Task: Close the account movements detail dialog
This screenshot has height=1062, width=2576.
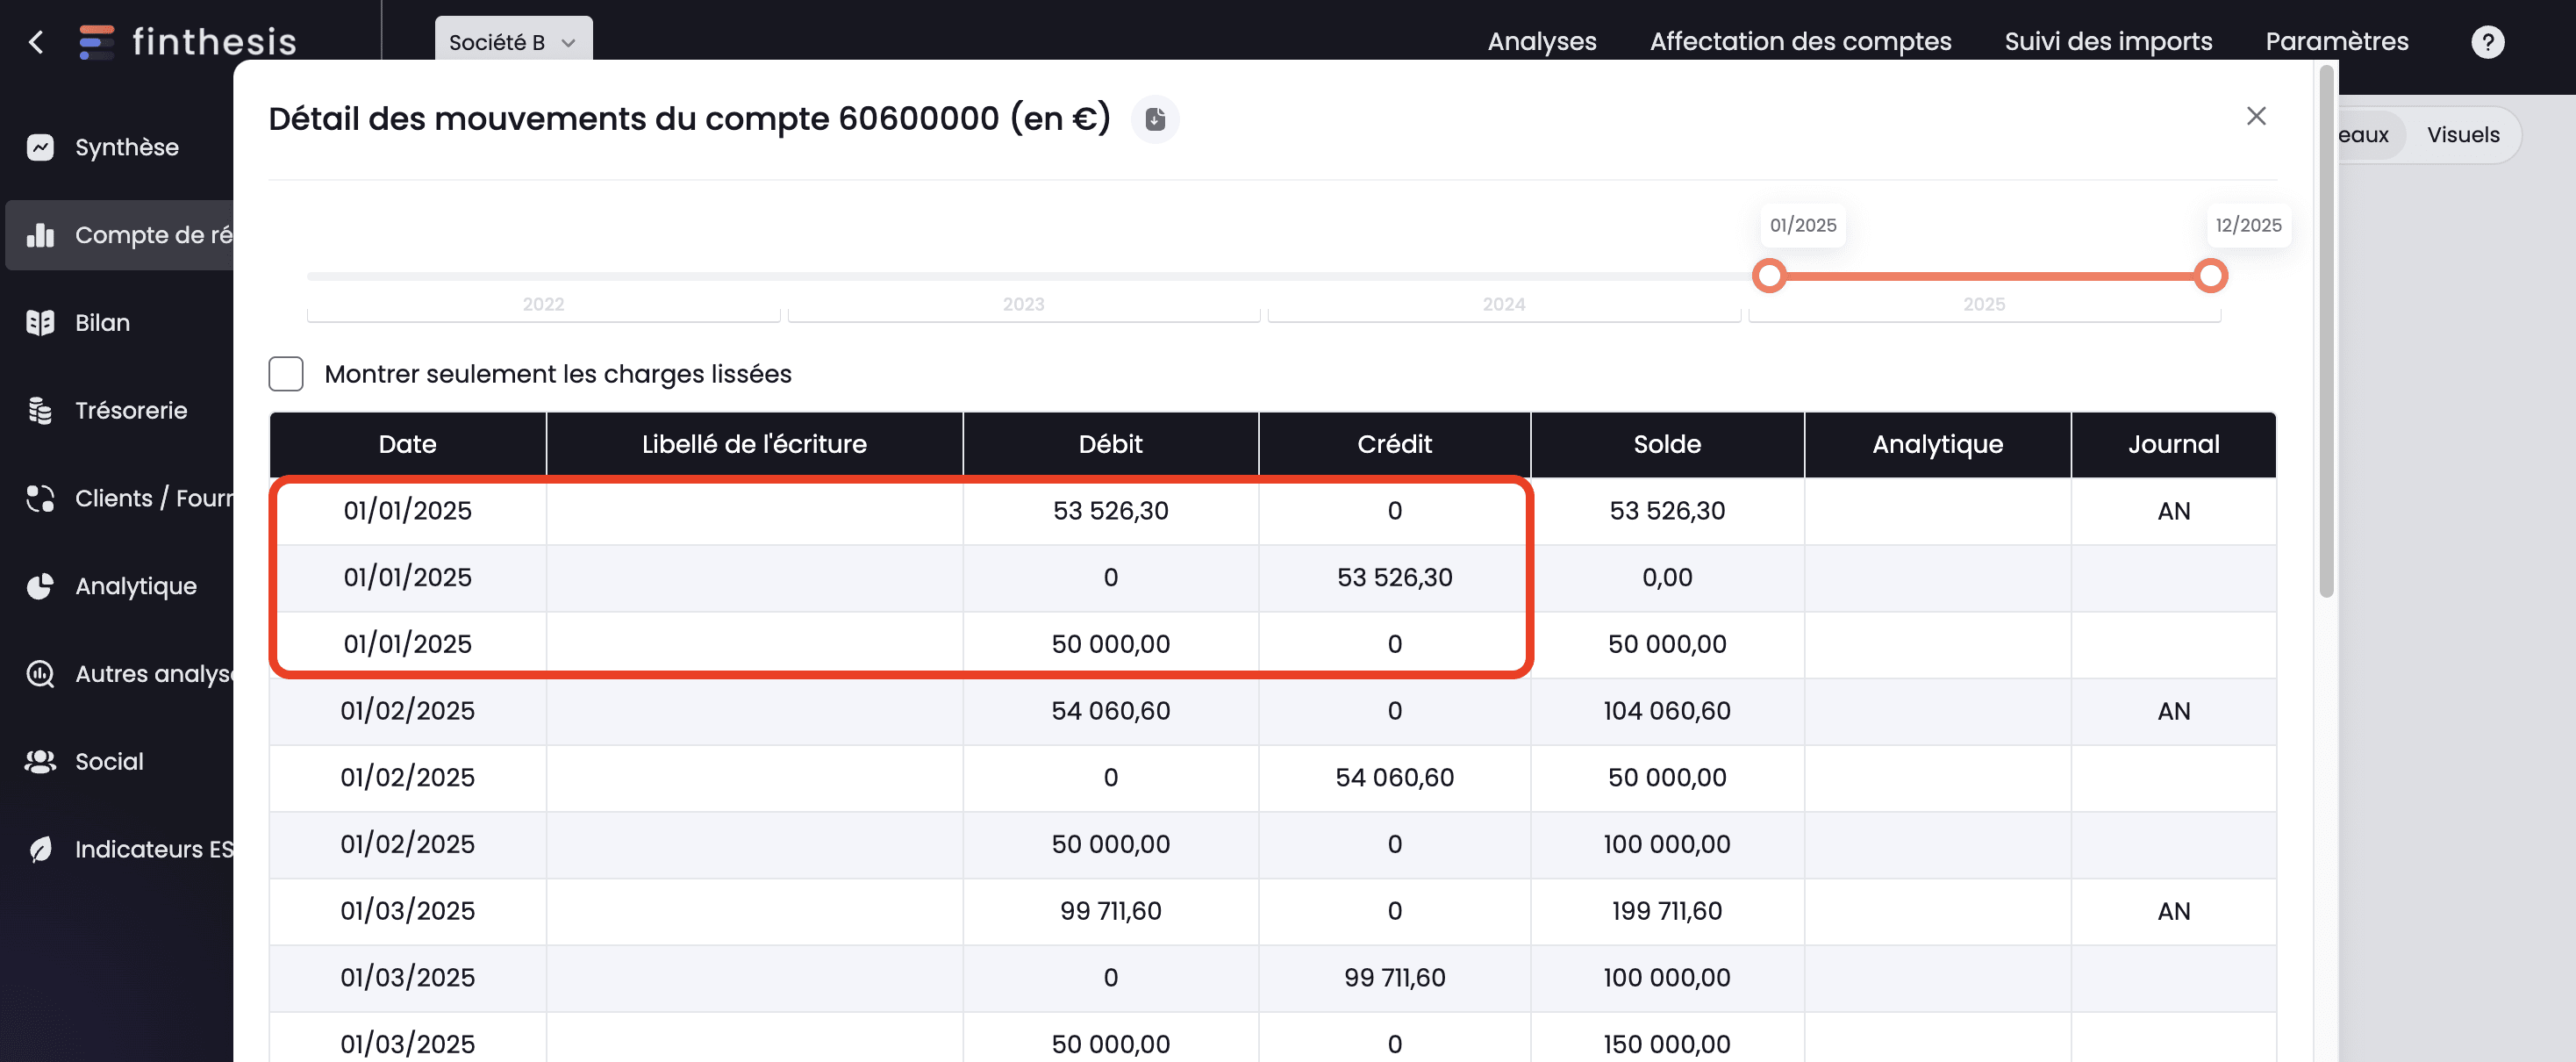Action: click(x=2256, y=117)
